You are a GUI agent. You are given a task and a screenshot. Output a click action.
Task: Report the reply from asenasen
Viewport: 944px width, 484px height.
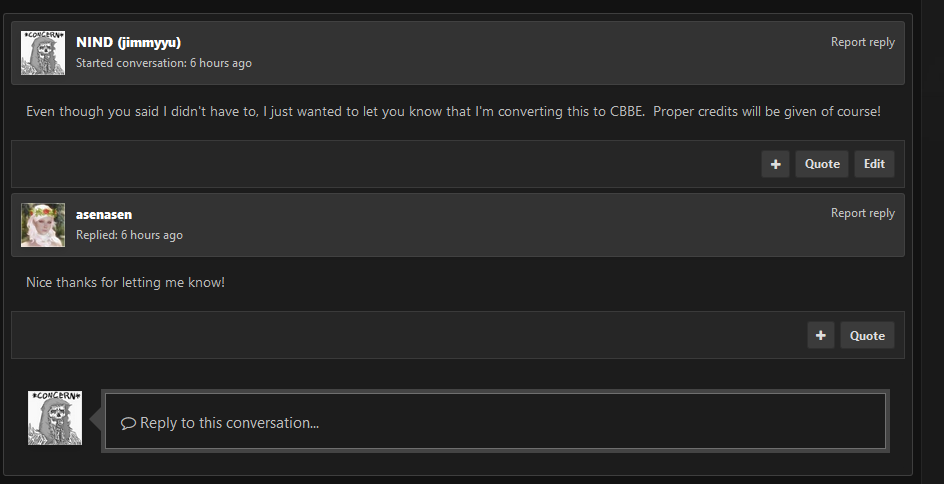(863, 213)
